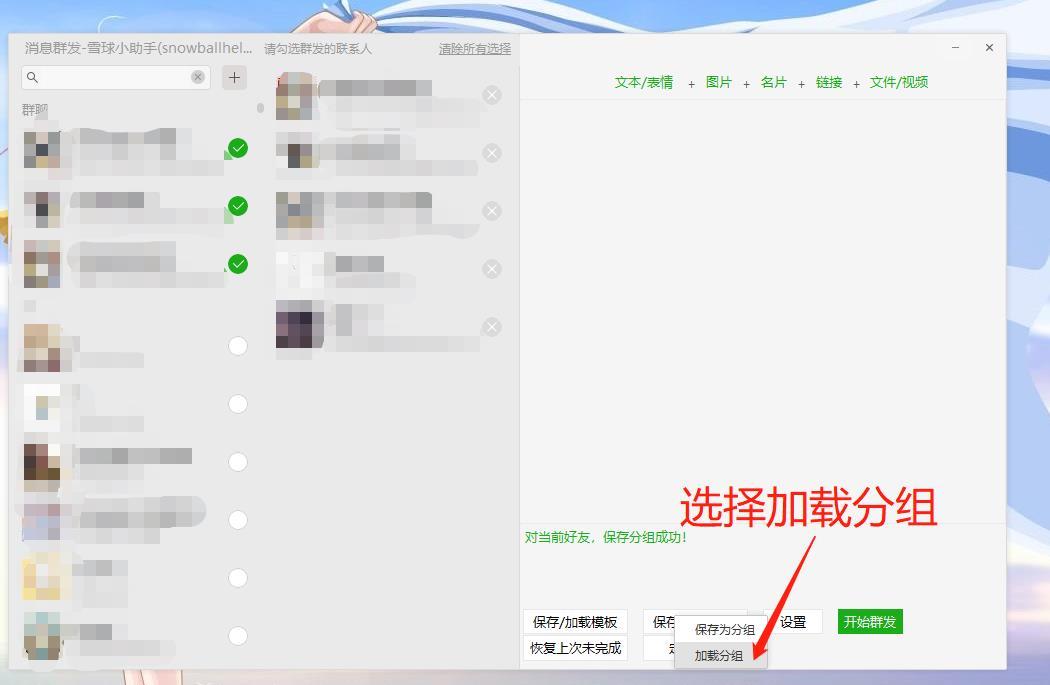Choose 保存为分组 from the popup menu
This screenshot has width=1050, height=685.
point(724,629)
